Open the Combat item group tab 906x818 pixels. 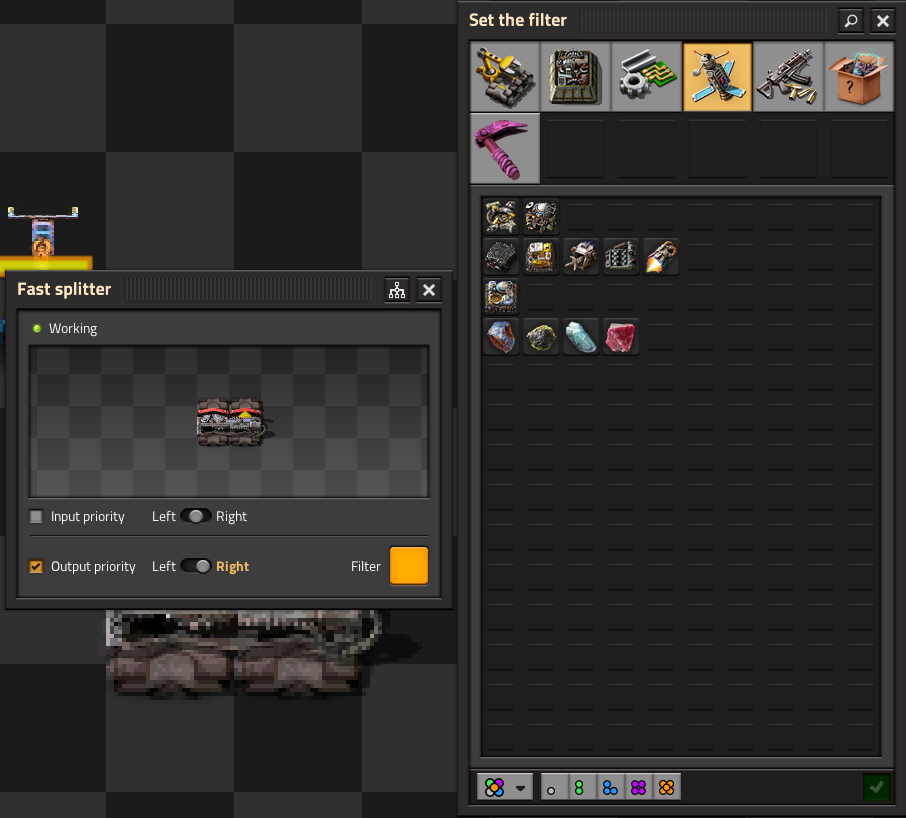788,77
